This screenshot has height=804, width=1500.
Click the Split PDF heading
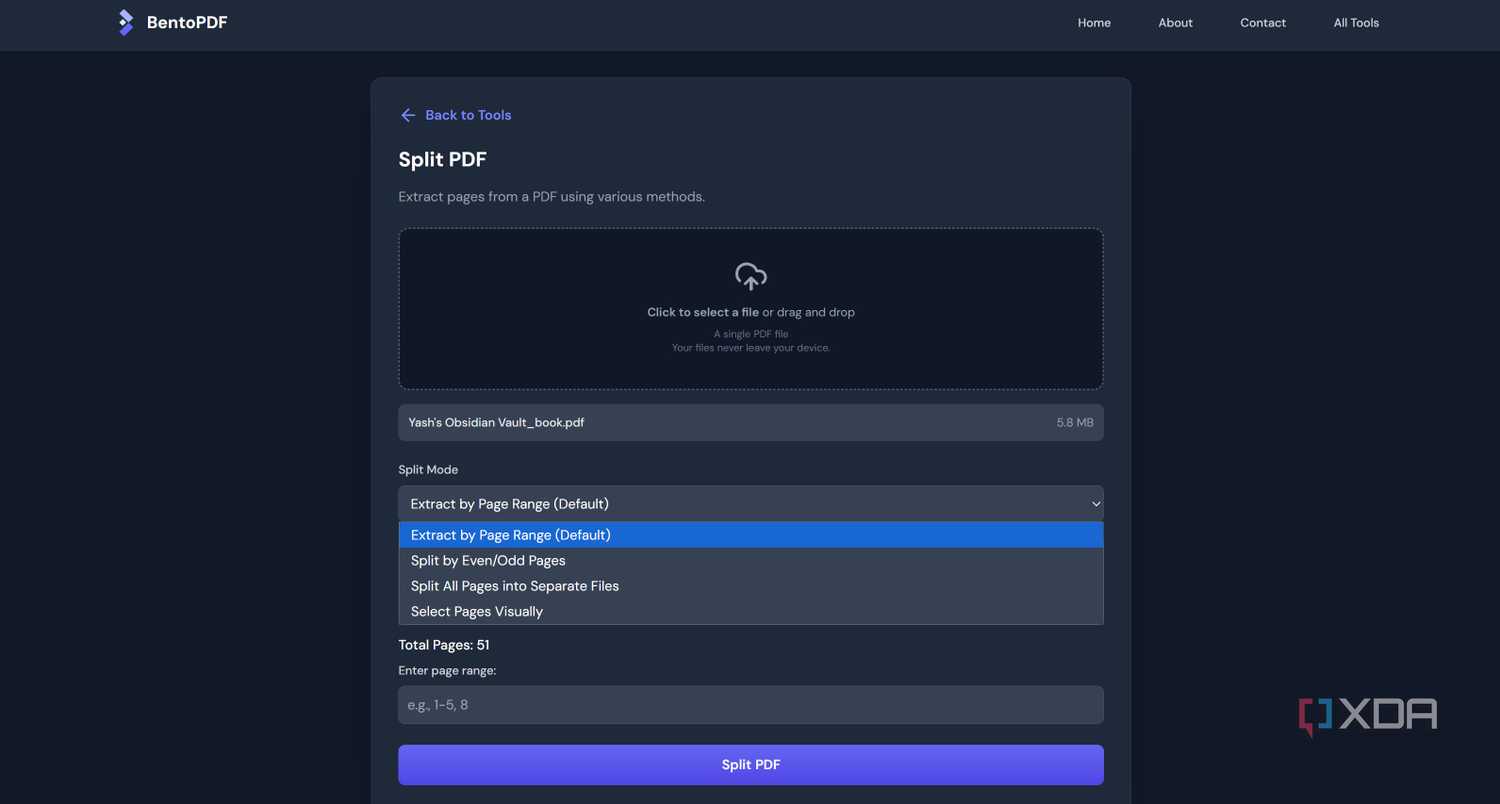pyautogui.click(x=442, y=160)
